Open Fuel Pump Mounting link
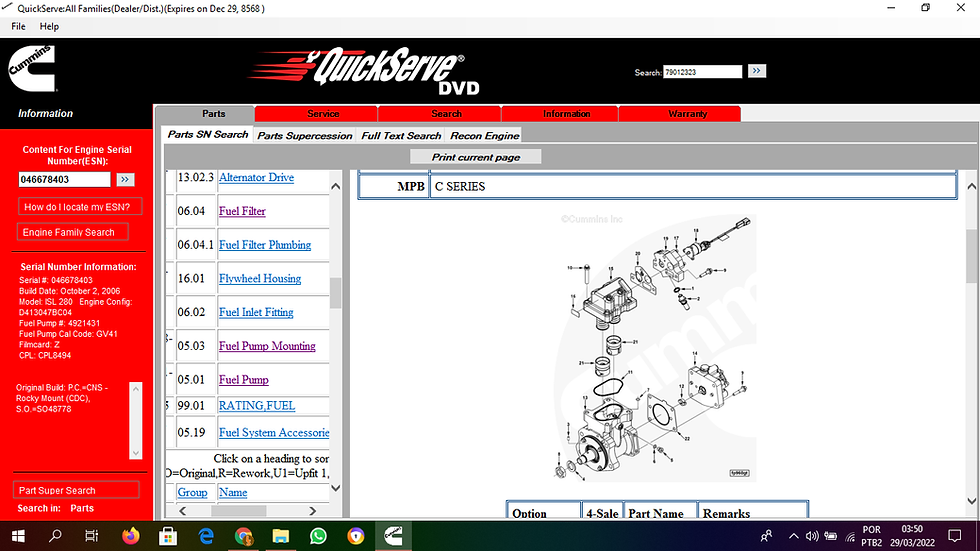980x551 pixels. point(267,346)
